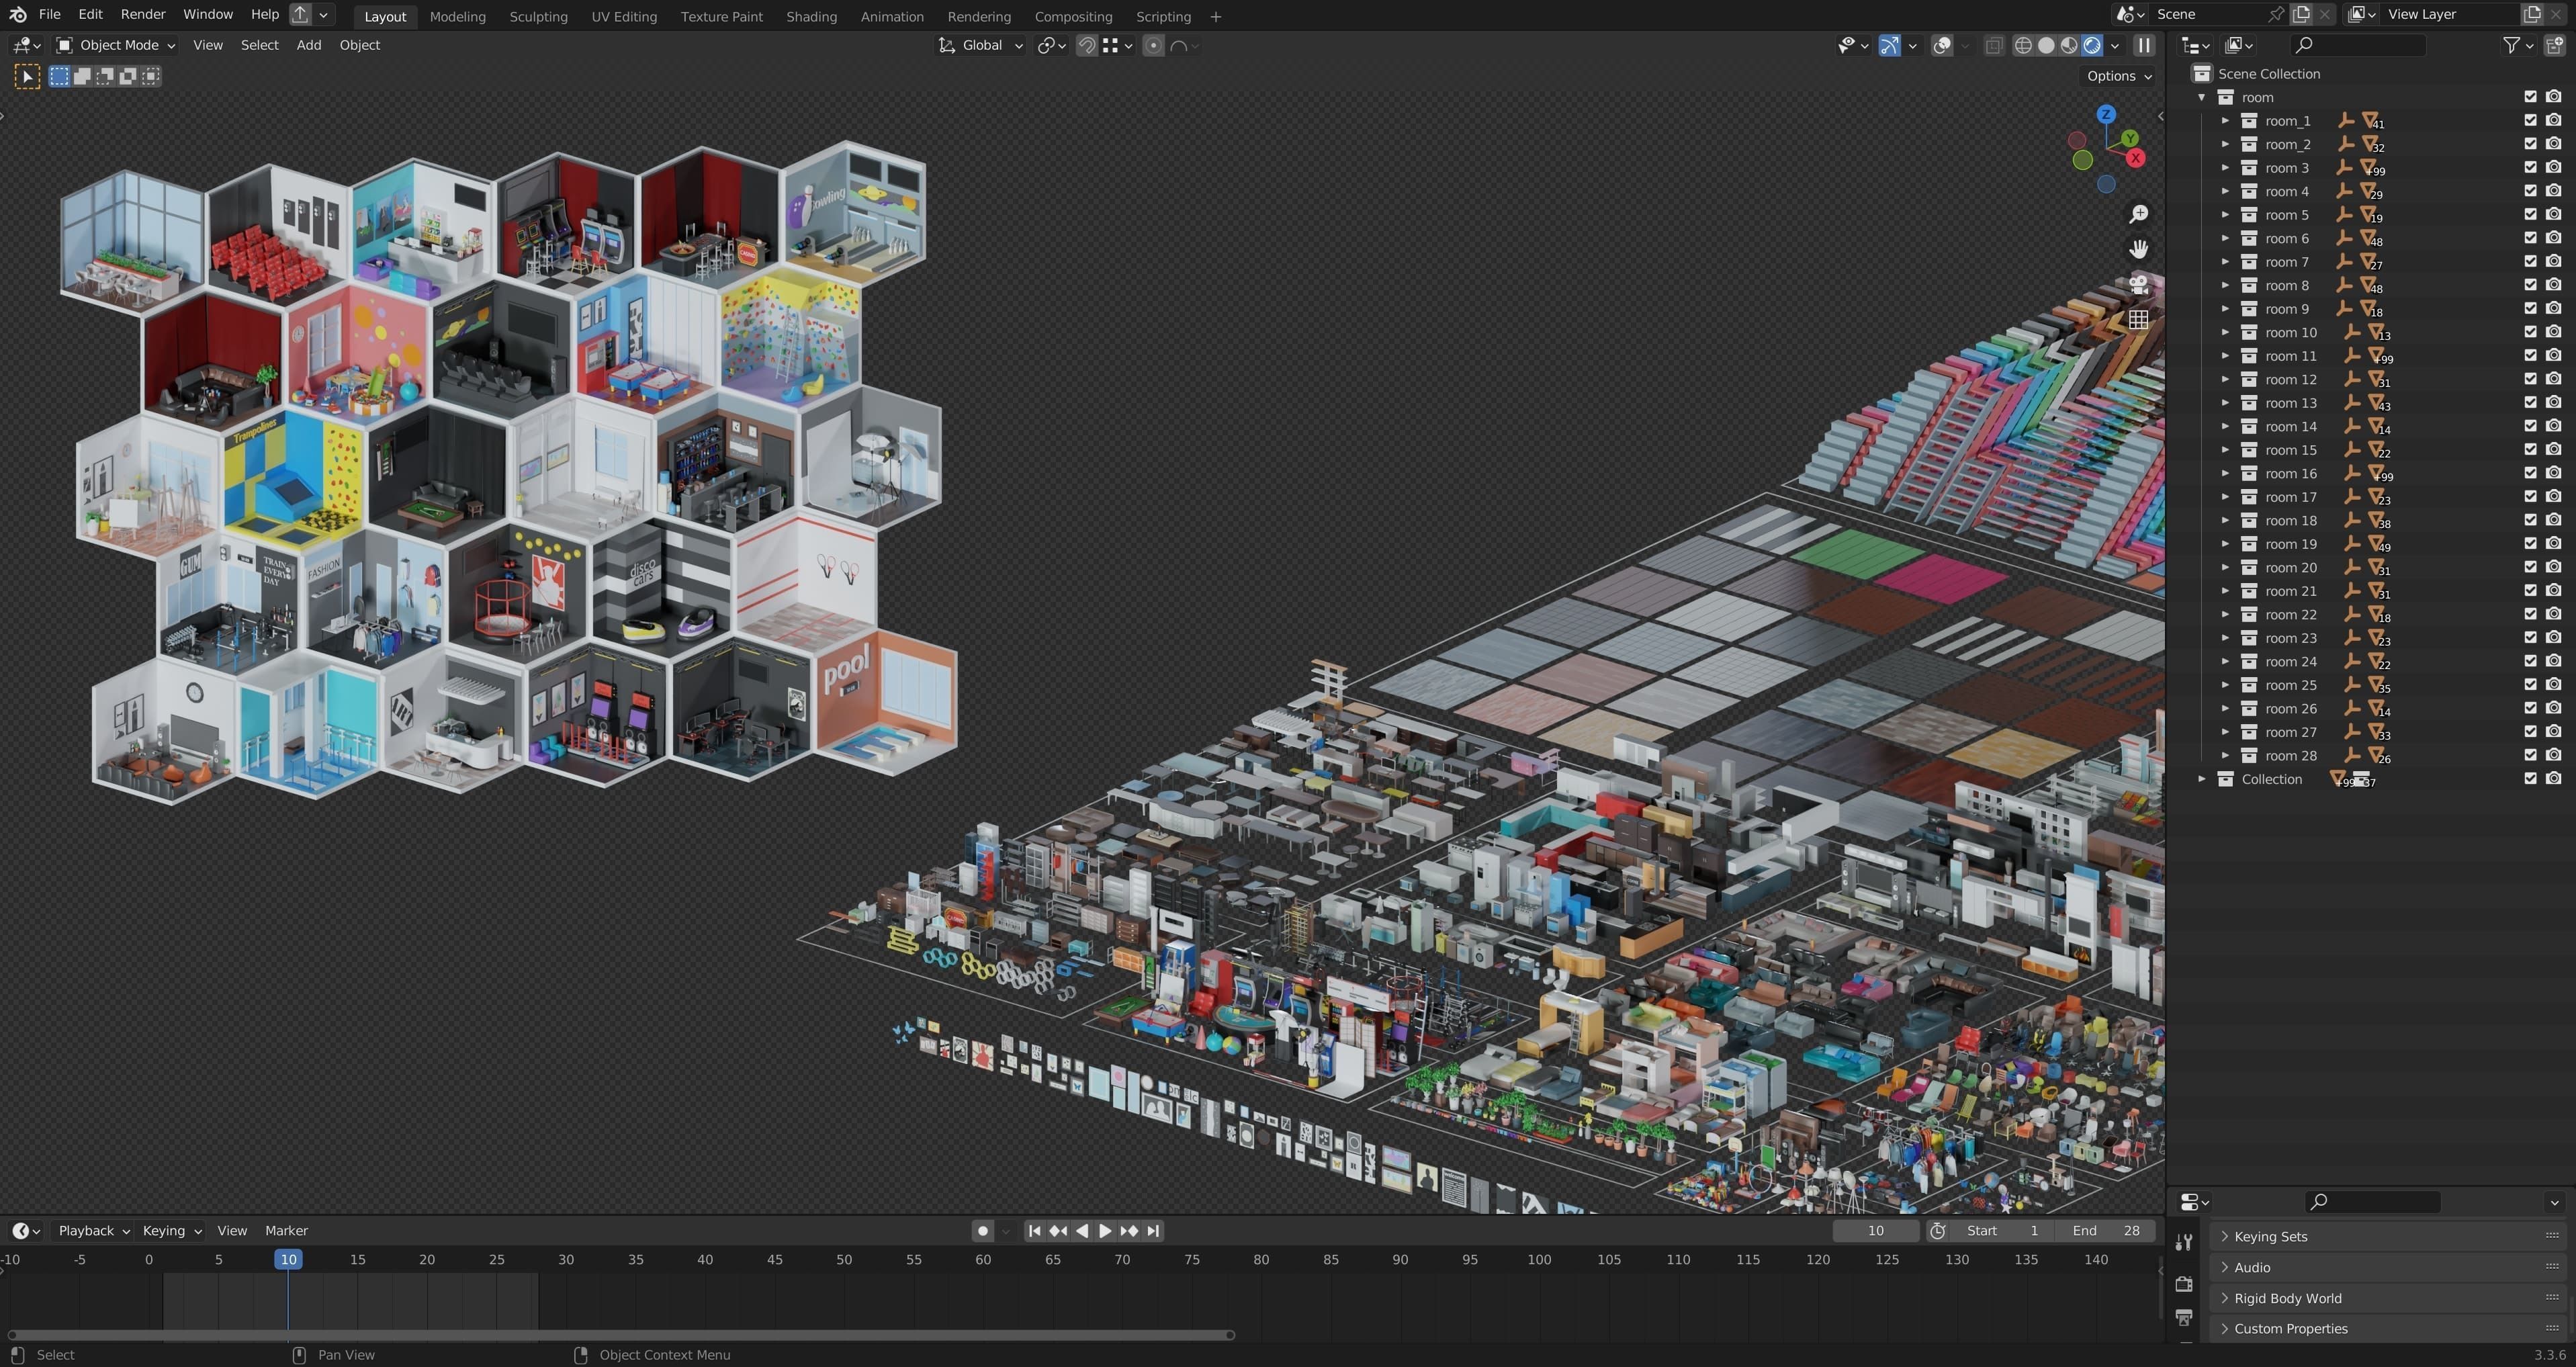Expand room 10 collection in outliner
The height and width of the screenshot is (1367, 2576).
point(2225,333)
